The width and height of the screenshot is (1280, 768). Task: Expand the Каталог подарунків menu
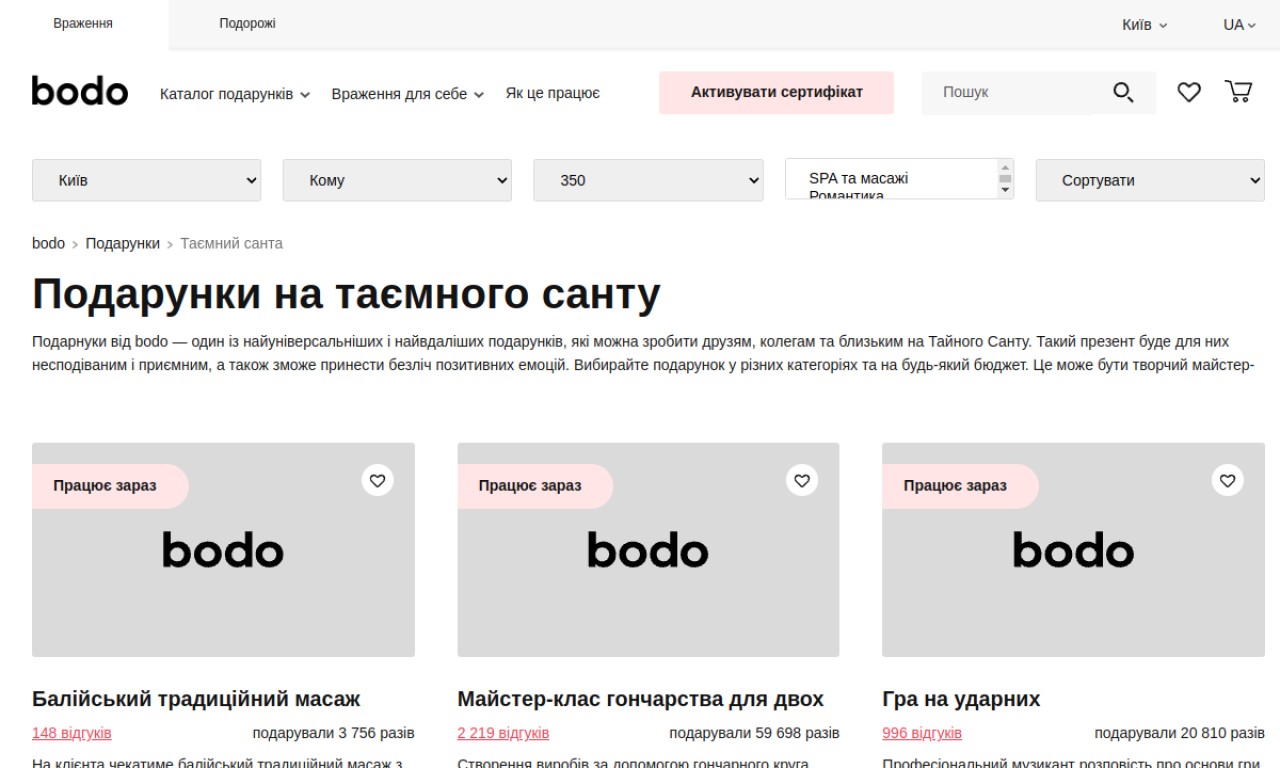point(235,94)
